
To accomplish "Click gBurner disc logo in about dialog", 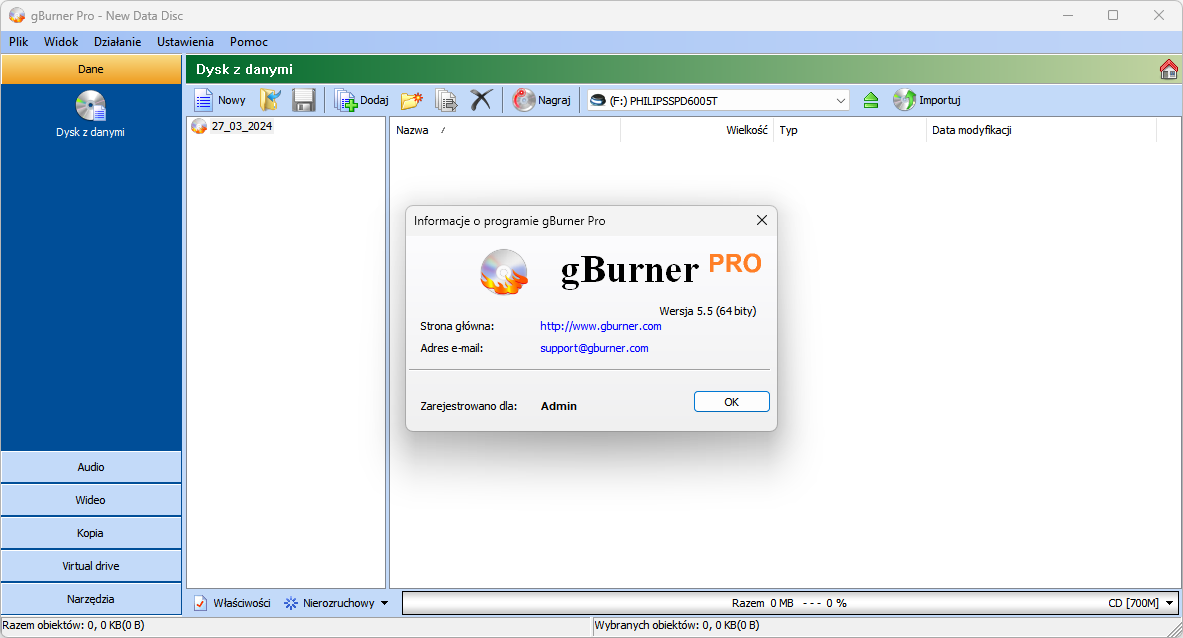I will 504,271.
